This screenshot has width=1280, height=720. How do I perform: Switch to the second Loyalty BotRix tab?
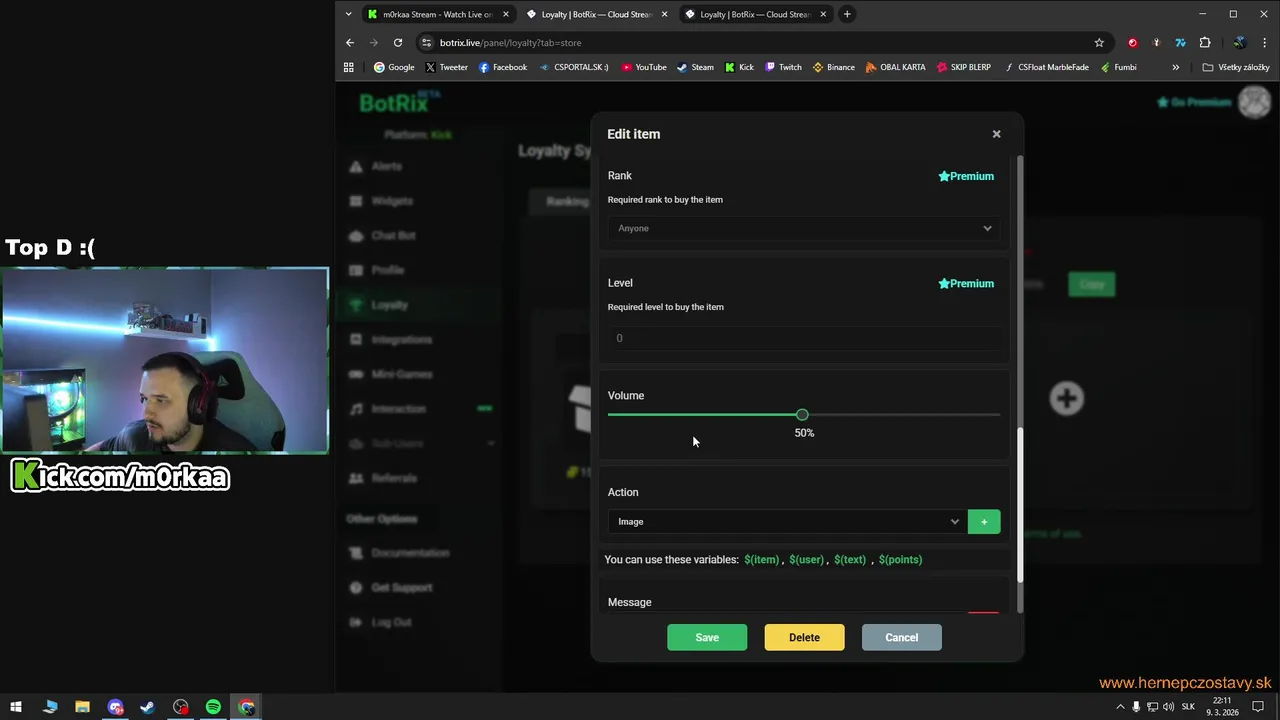coord(596,14)
